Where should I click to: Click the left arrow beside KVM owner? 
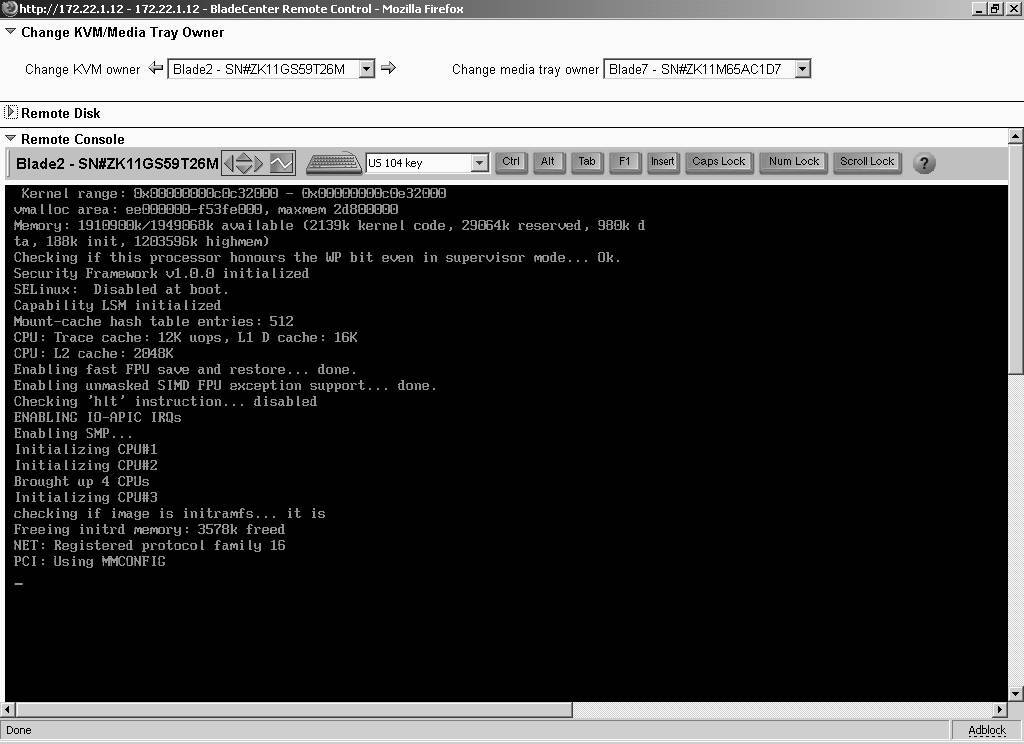(155, 69)
